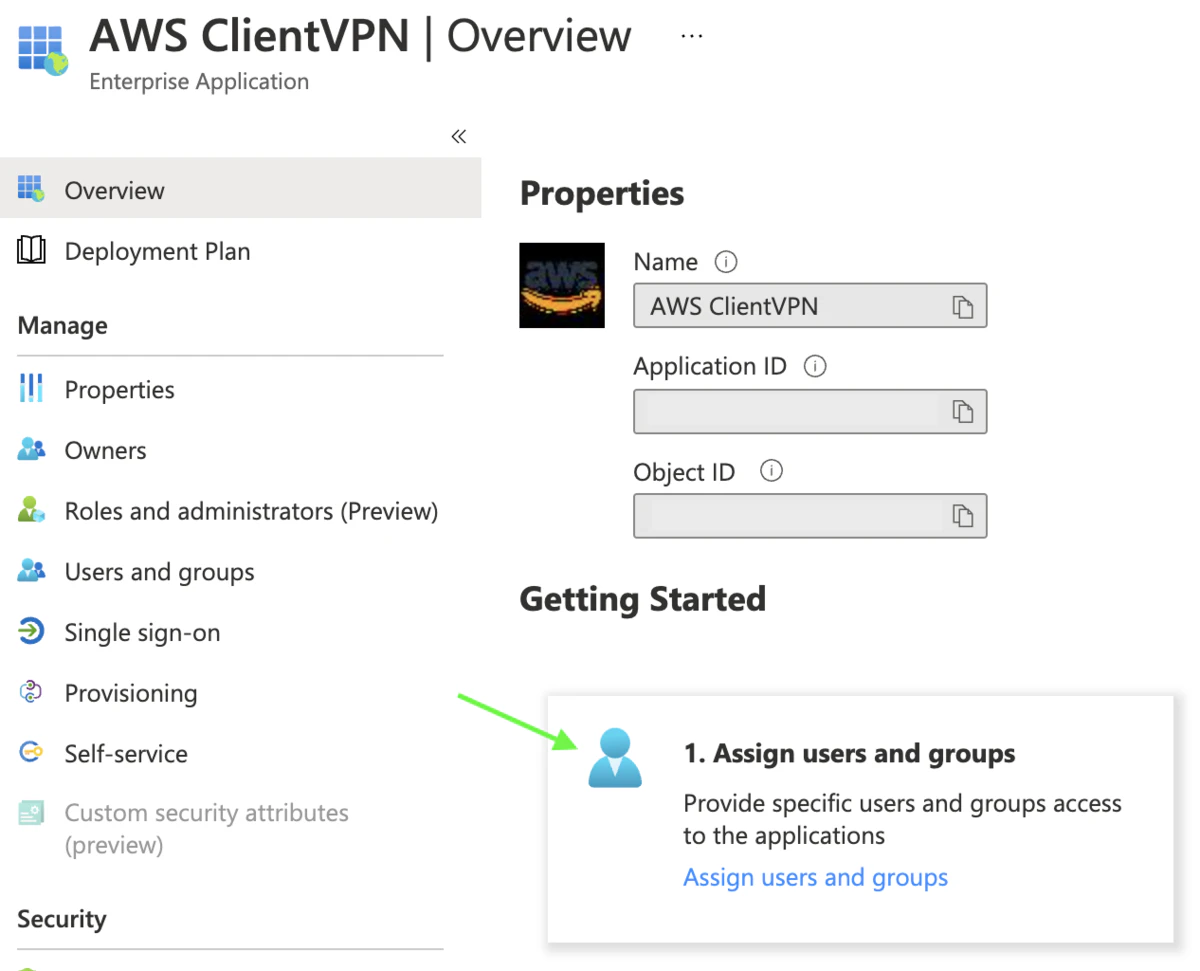The image size is (1200, 971).
Task: Click the Users and groups icon
Action: coord(31,572)
